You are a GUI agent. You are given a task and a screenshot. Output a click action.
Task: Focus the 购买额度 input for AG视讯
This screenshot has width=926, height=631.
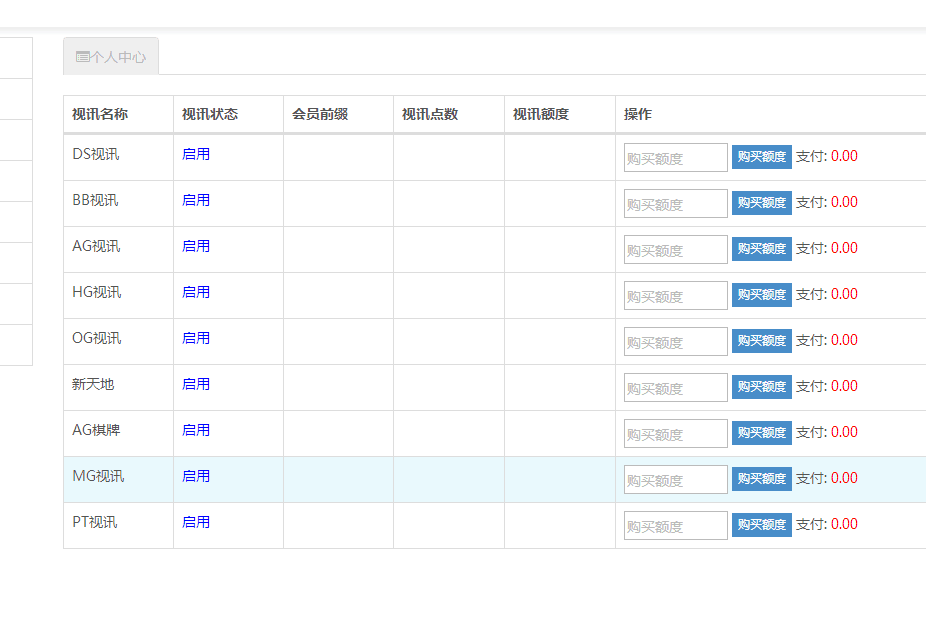point(676,250)
